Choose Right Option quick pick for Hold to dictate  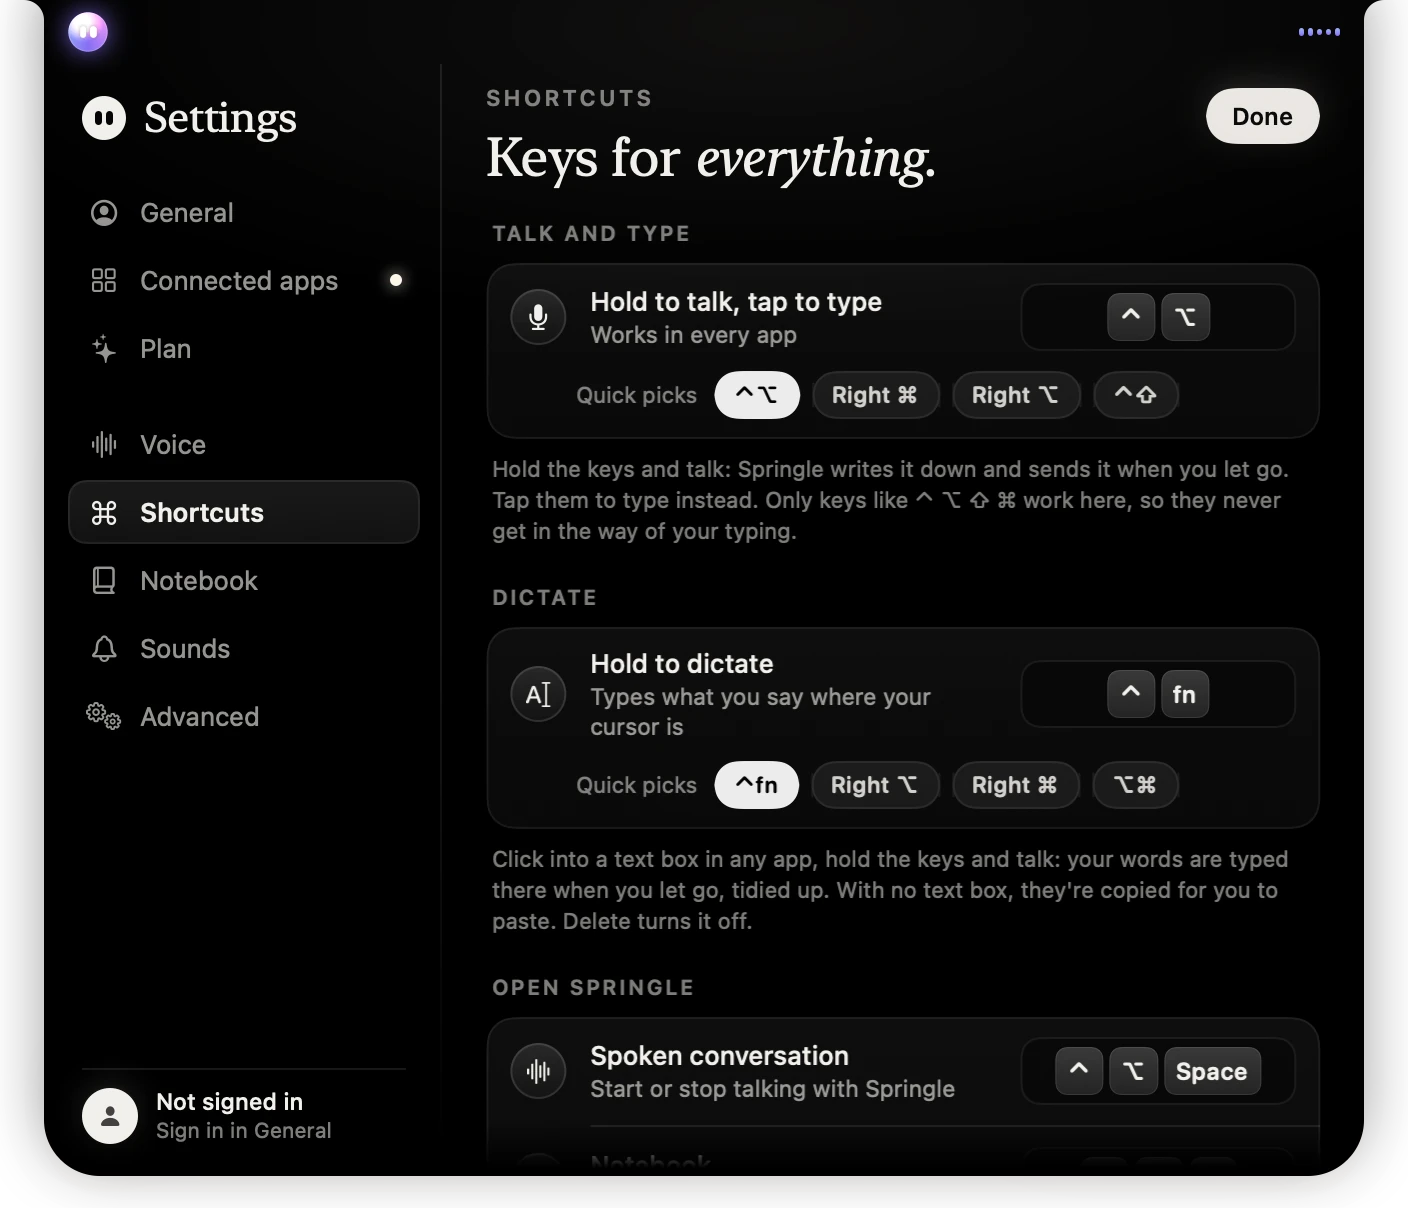point(875,785)
